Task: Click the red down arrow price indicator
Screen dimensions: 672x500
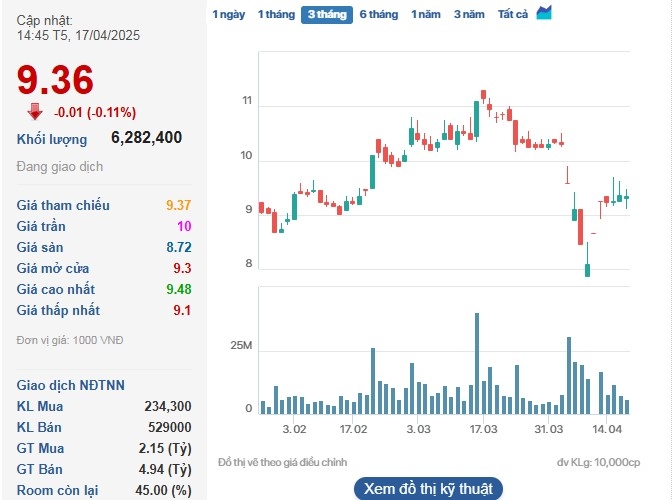Action: tap(35, 111)
